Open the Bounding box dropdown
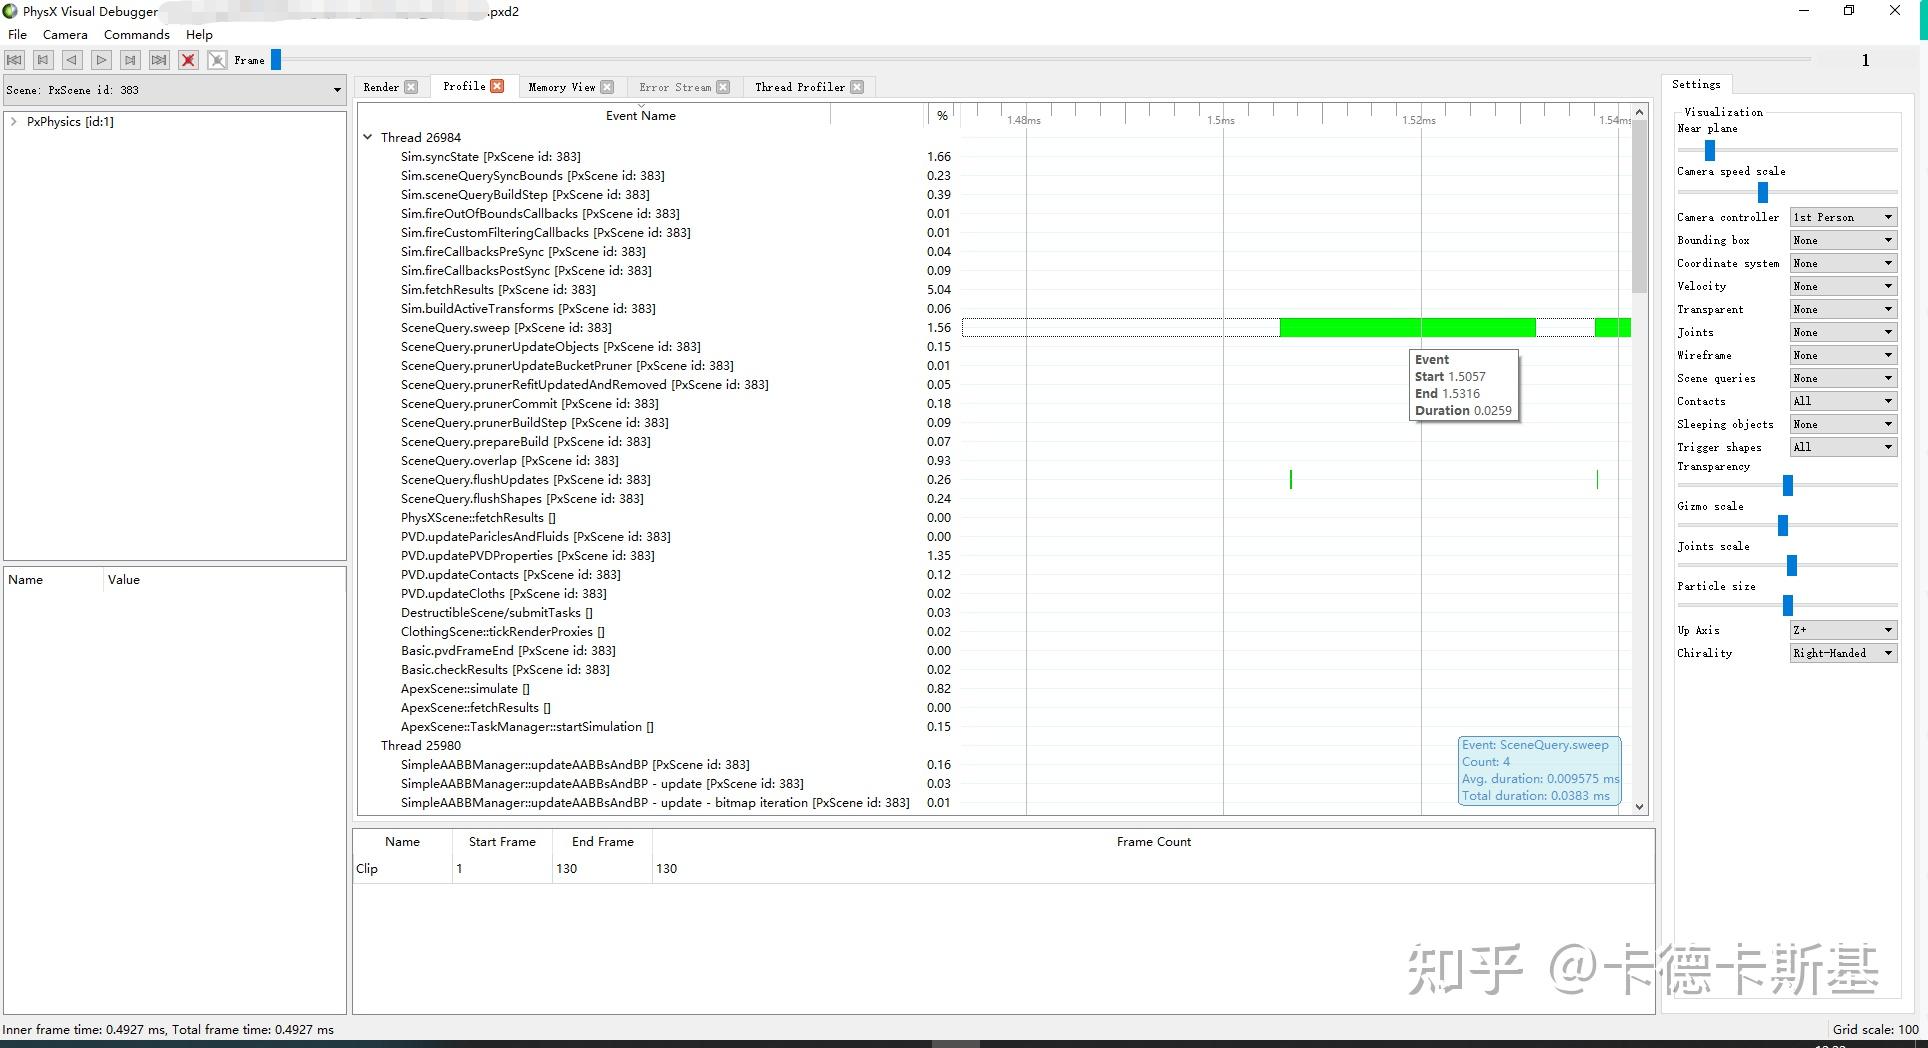This screenshot has width=1928, height=1048. 1843,240
